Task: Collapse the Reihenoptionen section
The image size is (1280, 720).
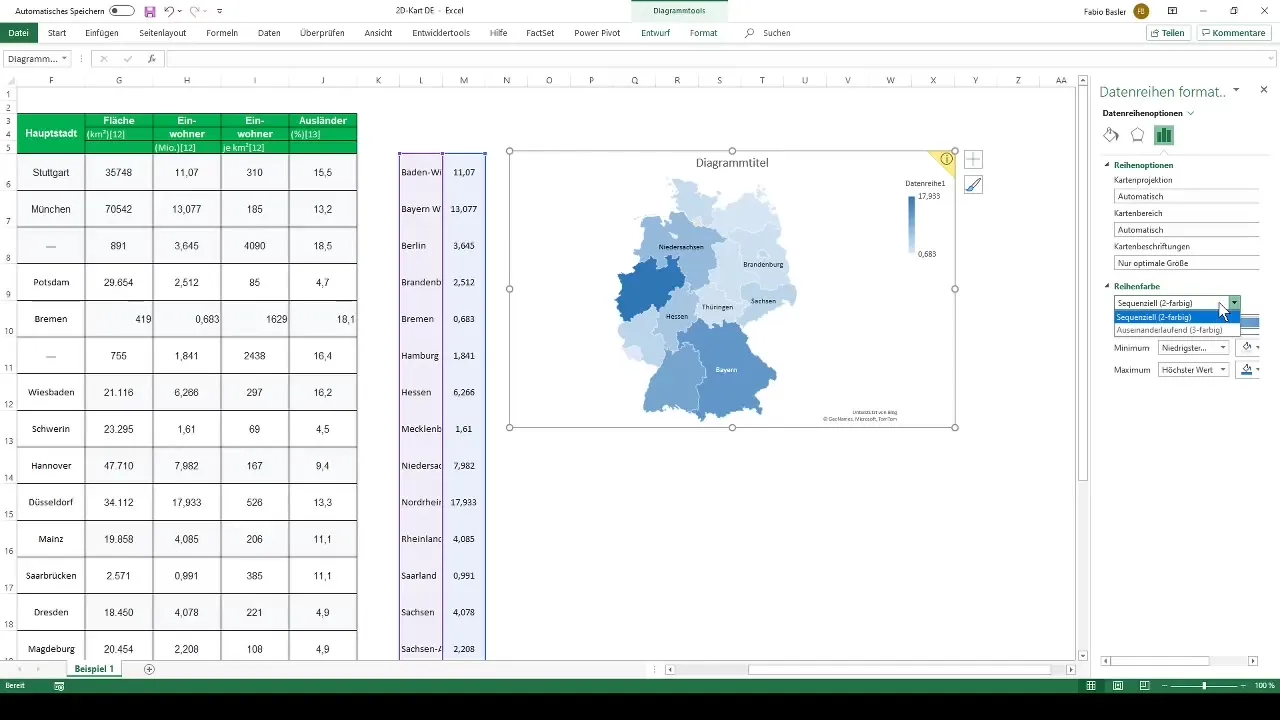Action: pyautogui.click(x=1106, y=165)
